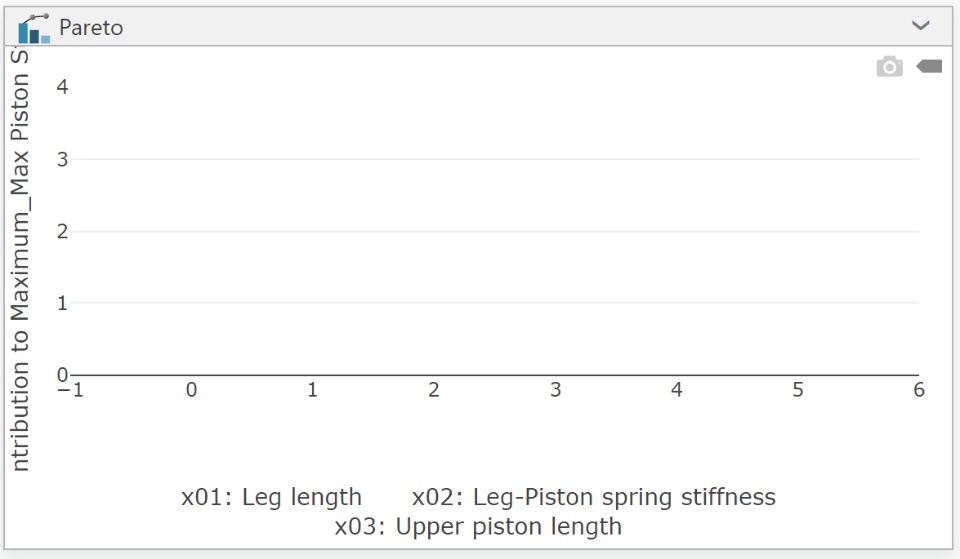Select x02: Leg-Piston spring stiffness legend entry
The width and height of the screenshot is (960, 559).
(x=594, y=497)
